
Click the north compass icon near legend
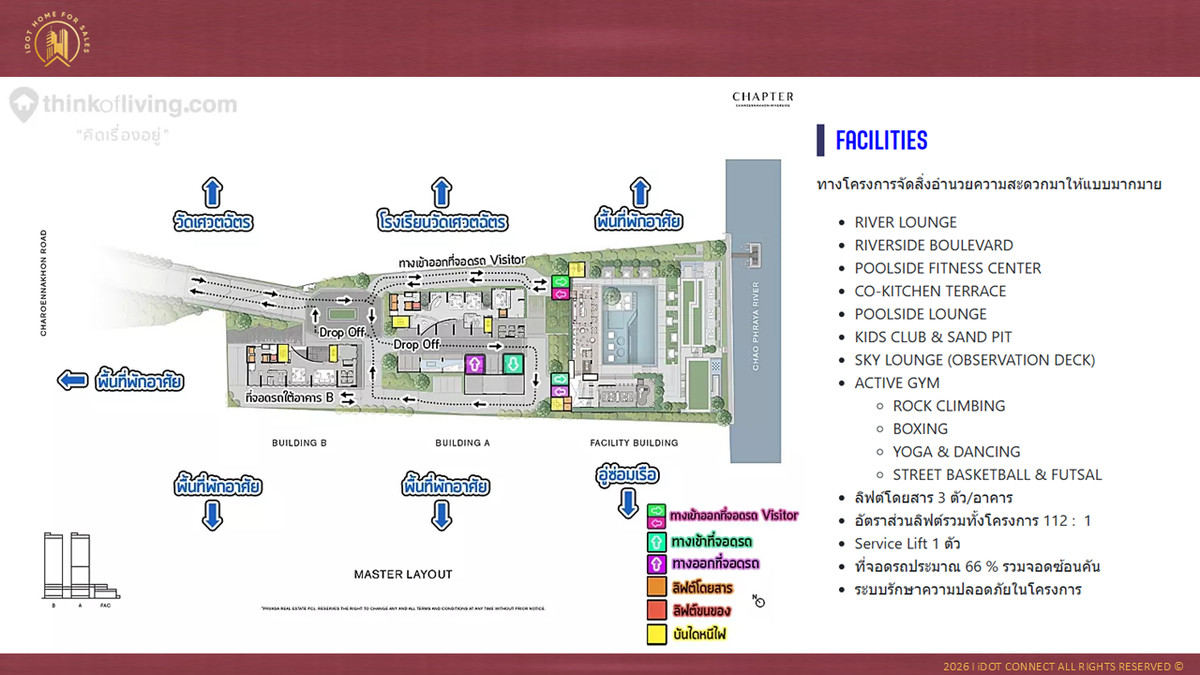[759, 602]
